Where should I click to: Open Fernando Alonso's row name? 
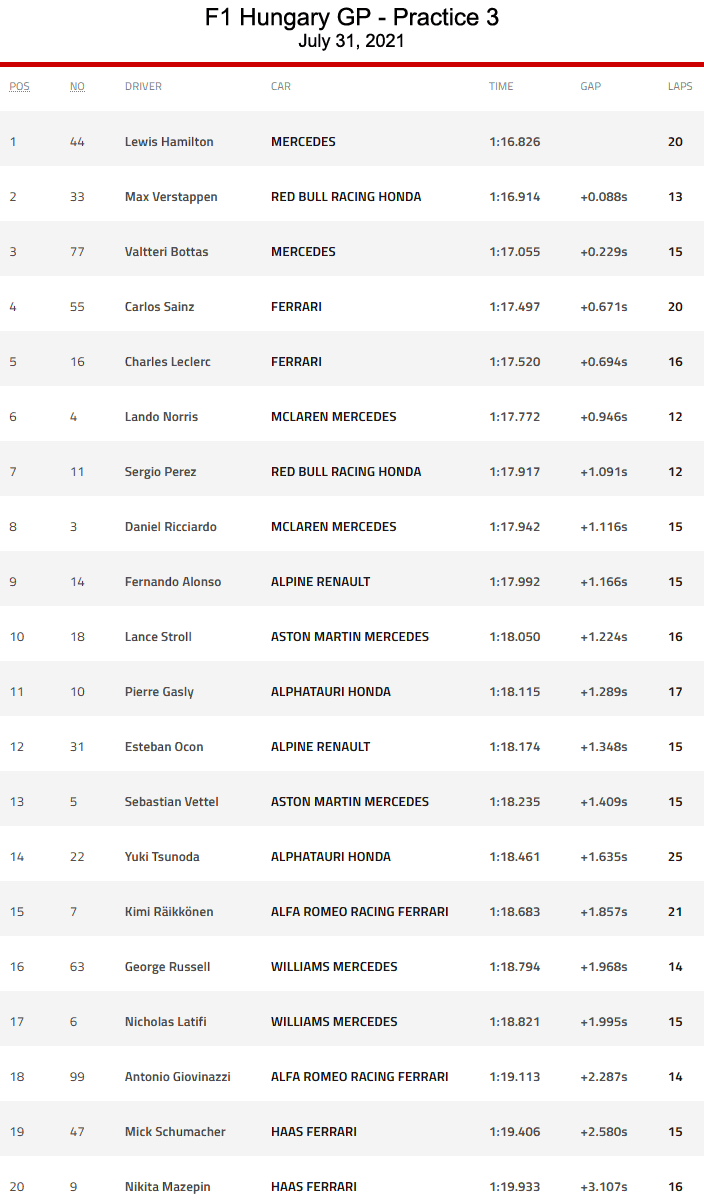pyautogui.click(x=173, y=582)
